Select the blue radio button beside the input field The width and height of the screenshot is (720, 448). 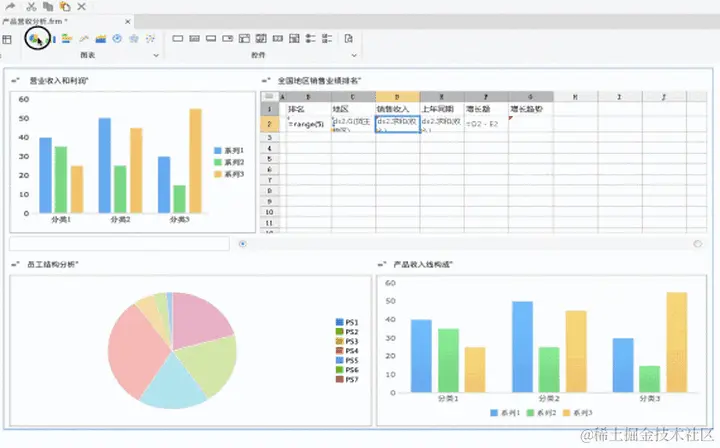pyautogui.click(x=242, y=244)
